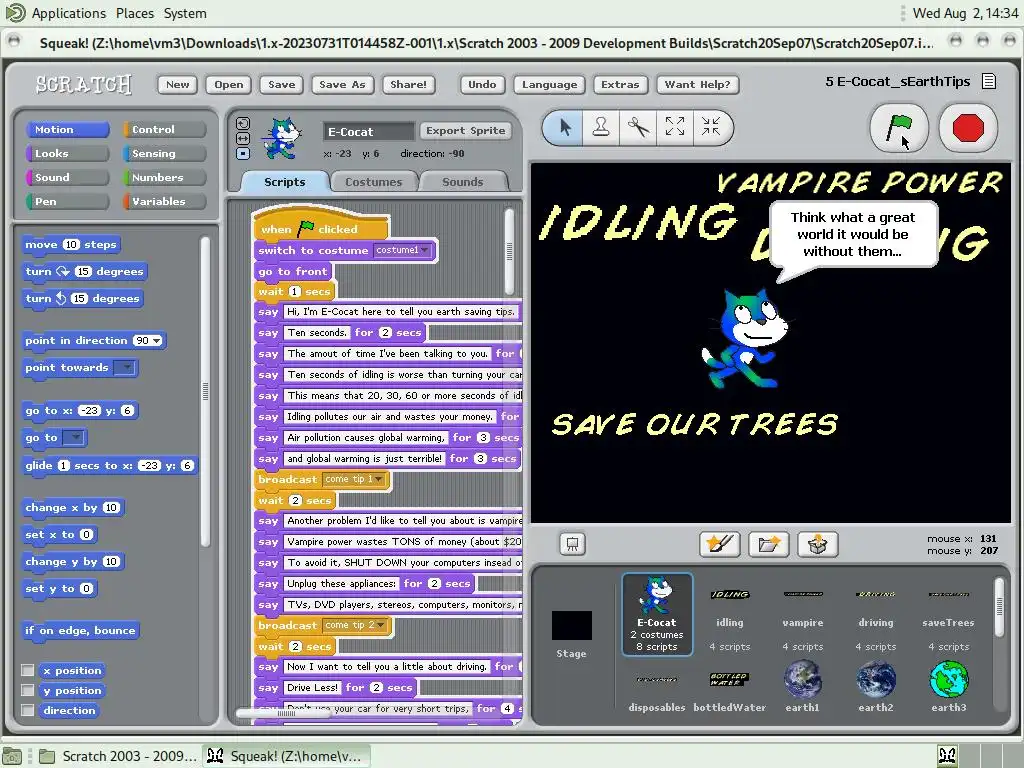This screenshot has height=768, width=1024.
Task: Select the Sensing block category
Action: (x=165, y=153)
